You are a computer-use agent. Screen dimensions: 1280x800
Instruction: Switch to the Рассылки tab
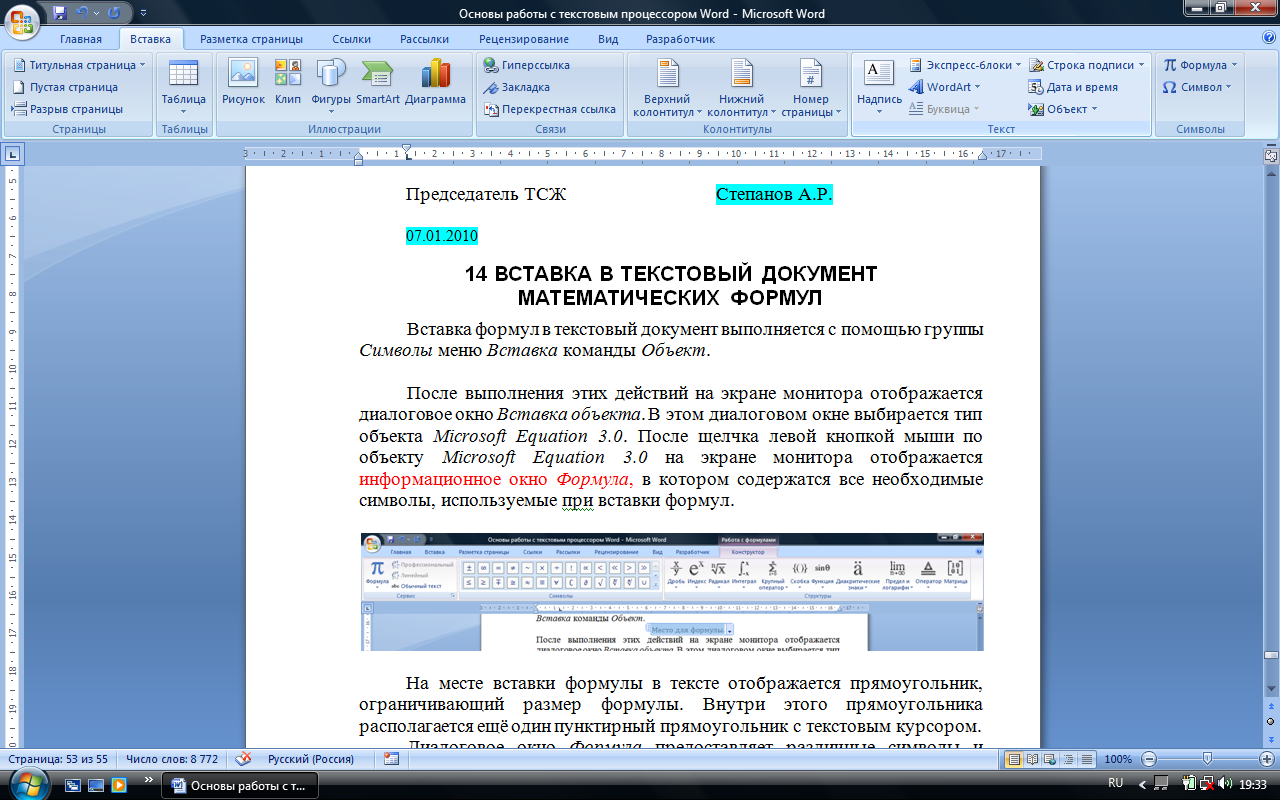(x=424, y=39)
